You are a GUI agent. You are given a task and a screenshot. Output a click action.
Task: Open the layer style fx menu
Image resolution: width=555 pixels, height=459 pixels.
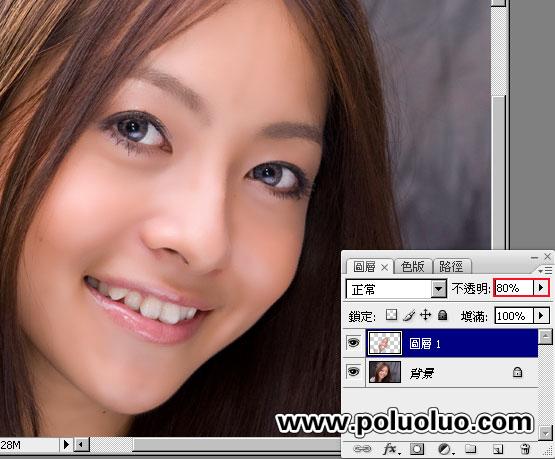tap(390, 449)
